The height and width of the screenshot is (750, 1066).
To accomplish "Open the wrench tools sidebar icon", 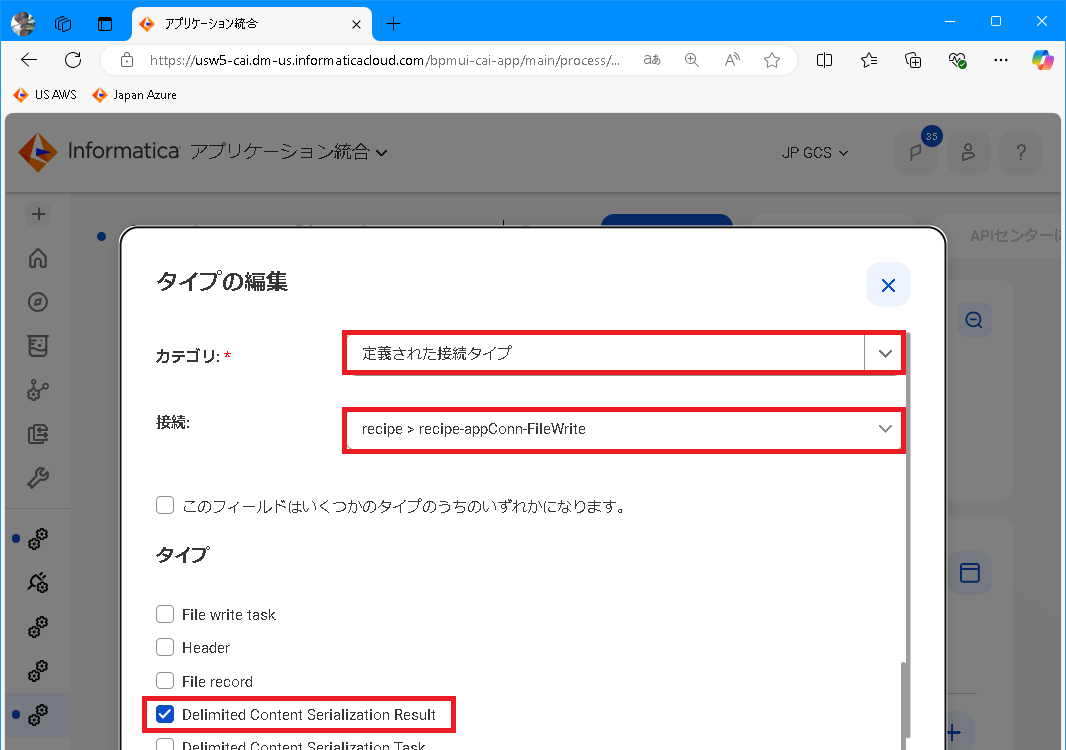I will pos(38,478).
